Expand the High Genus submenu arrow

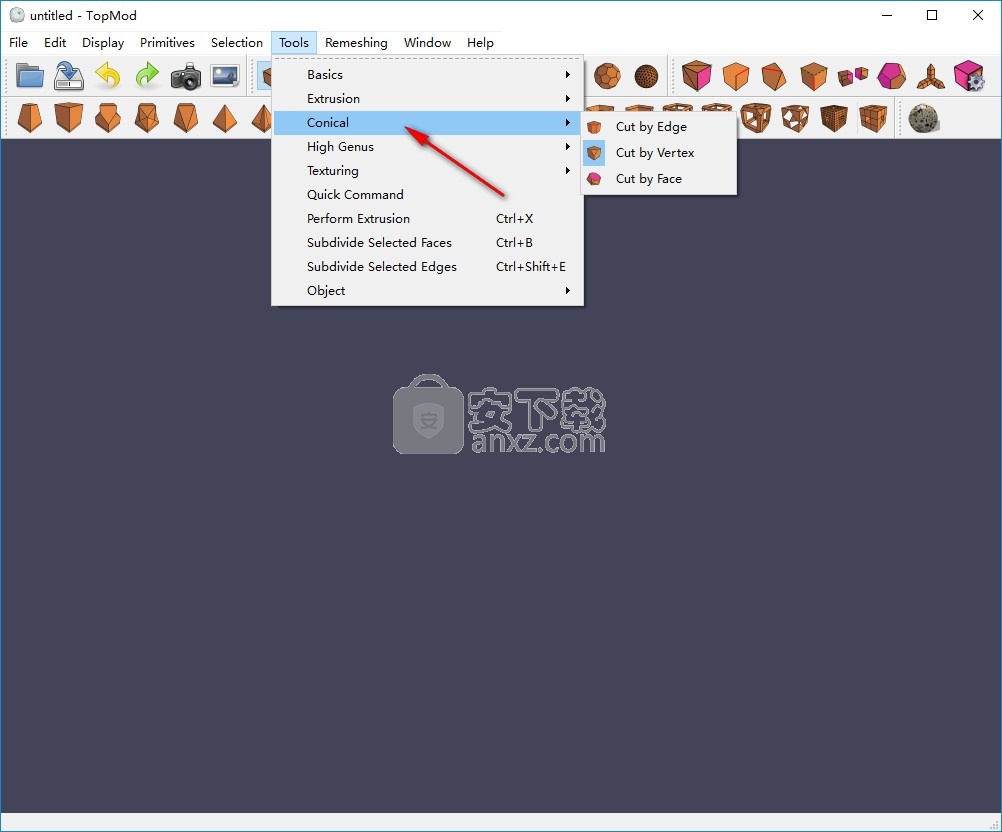click(567, 146)
